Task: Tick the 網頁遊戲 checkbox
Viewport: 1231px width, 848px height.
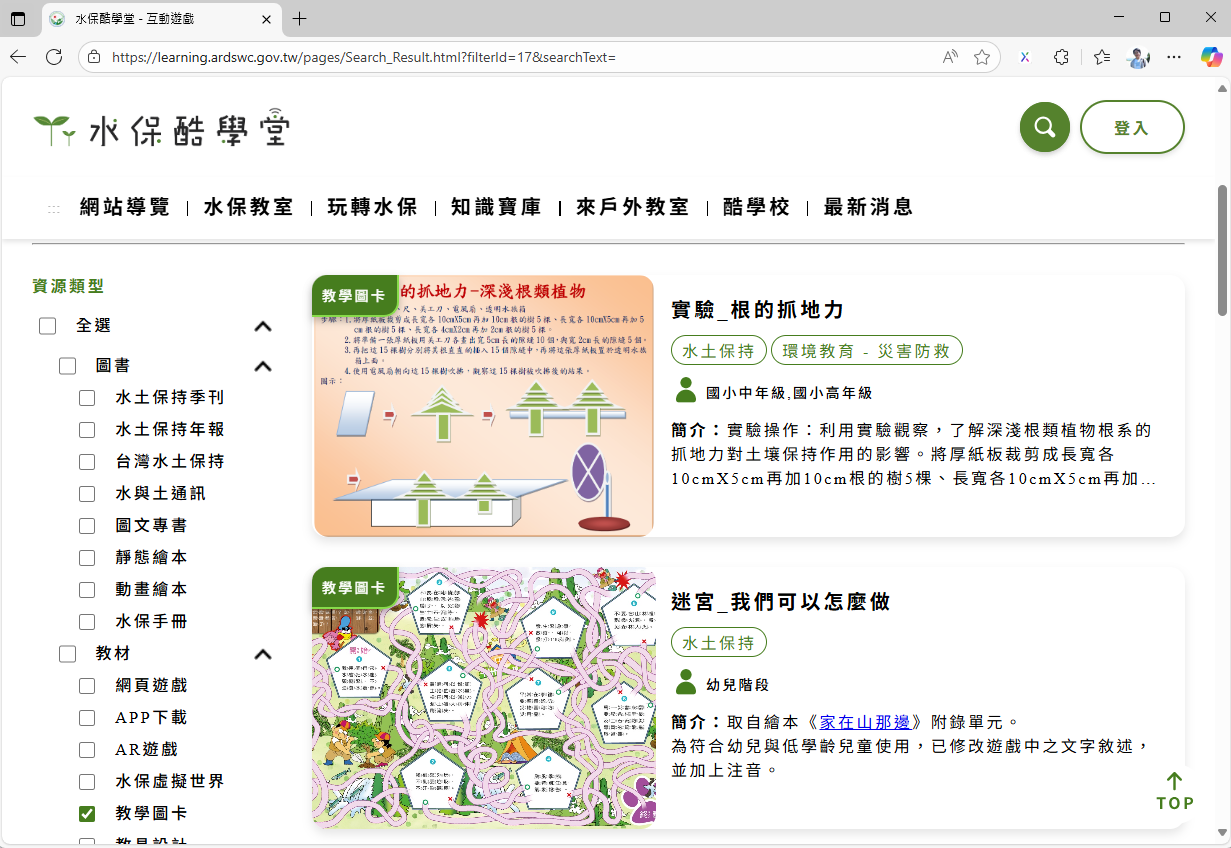Action: [x=87, y=686]
